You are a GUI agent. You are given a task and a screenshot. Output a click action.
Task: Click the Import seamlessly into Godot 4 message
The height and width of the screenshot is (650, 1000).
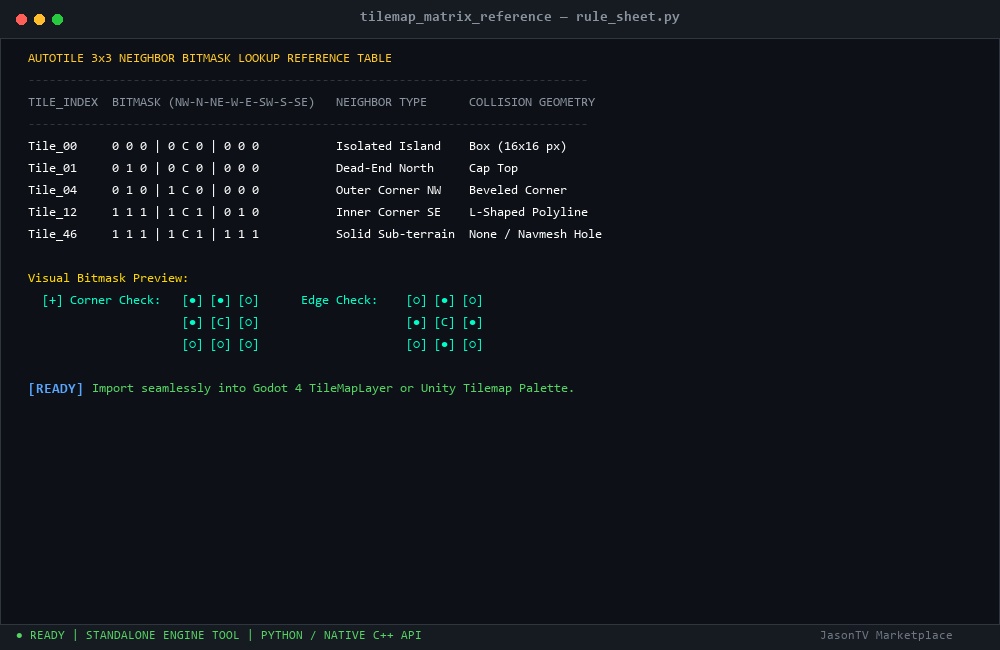coord(333,388)
